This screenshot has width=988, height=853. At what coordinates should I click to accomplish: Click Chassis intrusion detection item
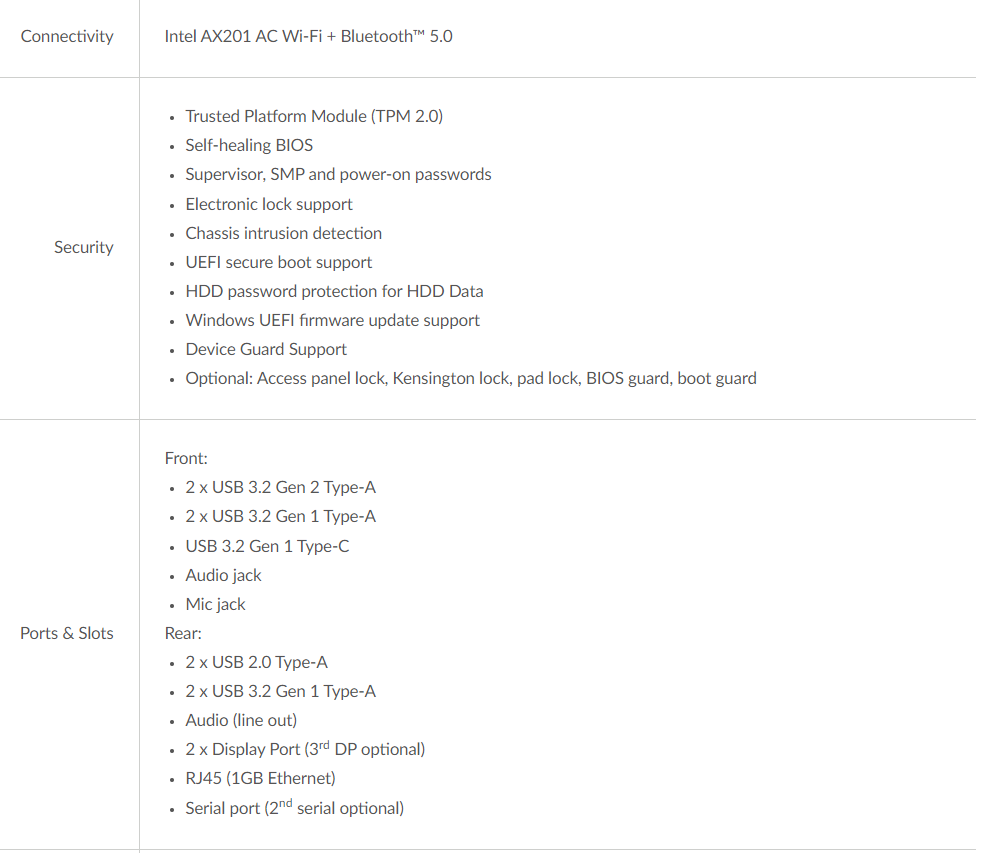tap(284, 233)
